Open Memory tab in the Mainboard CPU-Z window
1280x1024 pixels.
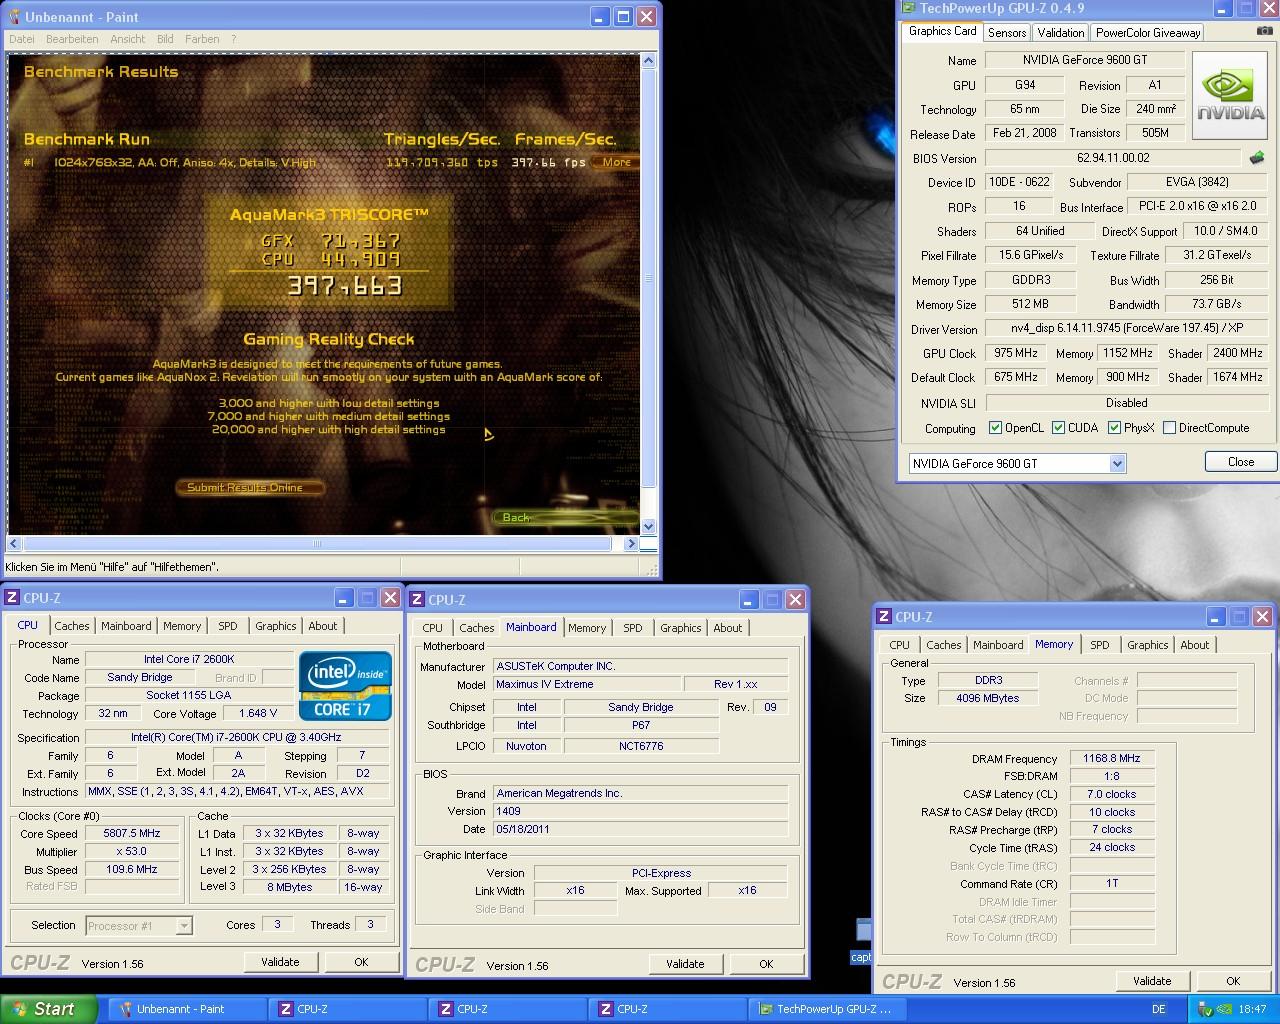coord(587,628)
